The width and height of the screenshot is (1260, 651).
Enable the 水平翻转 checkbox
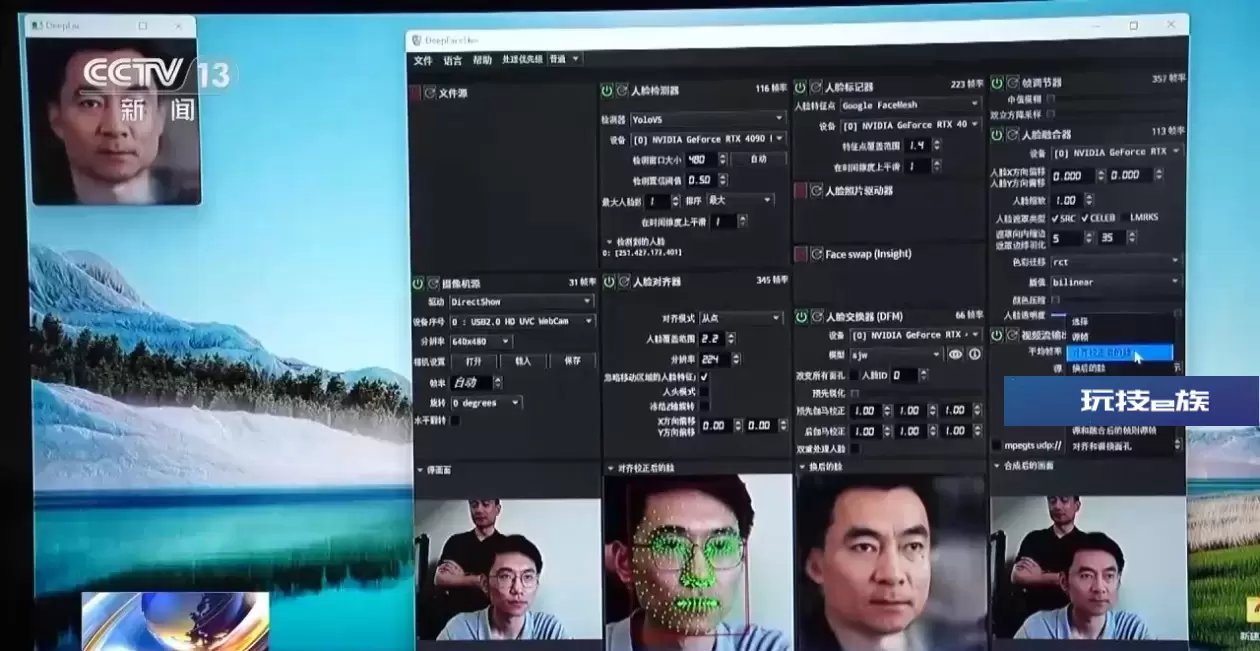tap(455, 420)
